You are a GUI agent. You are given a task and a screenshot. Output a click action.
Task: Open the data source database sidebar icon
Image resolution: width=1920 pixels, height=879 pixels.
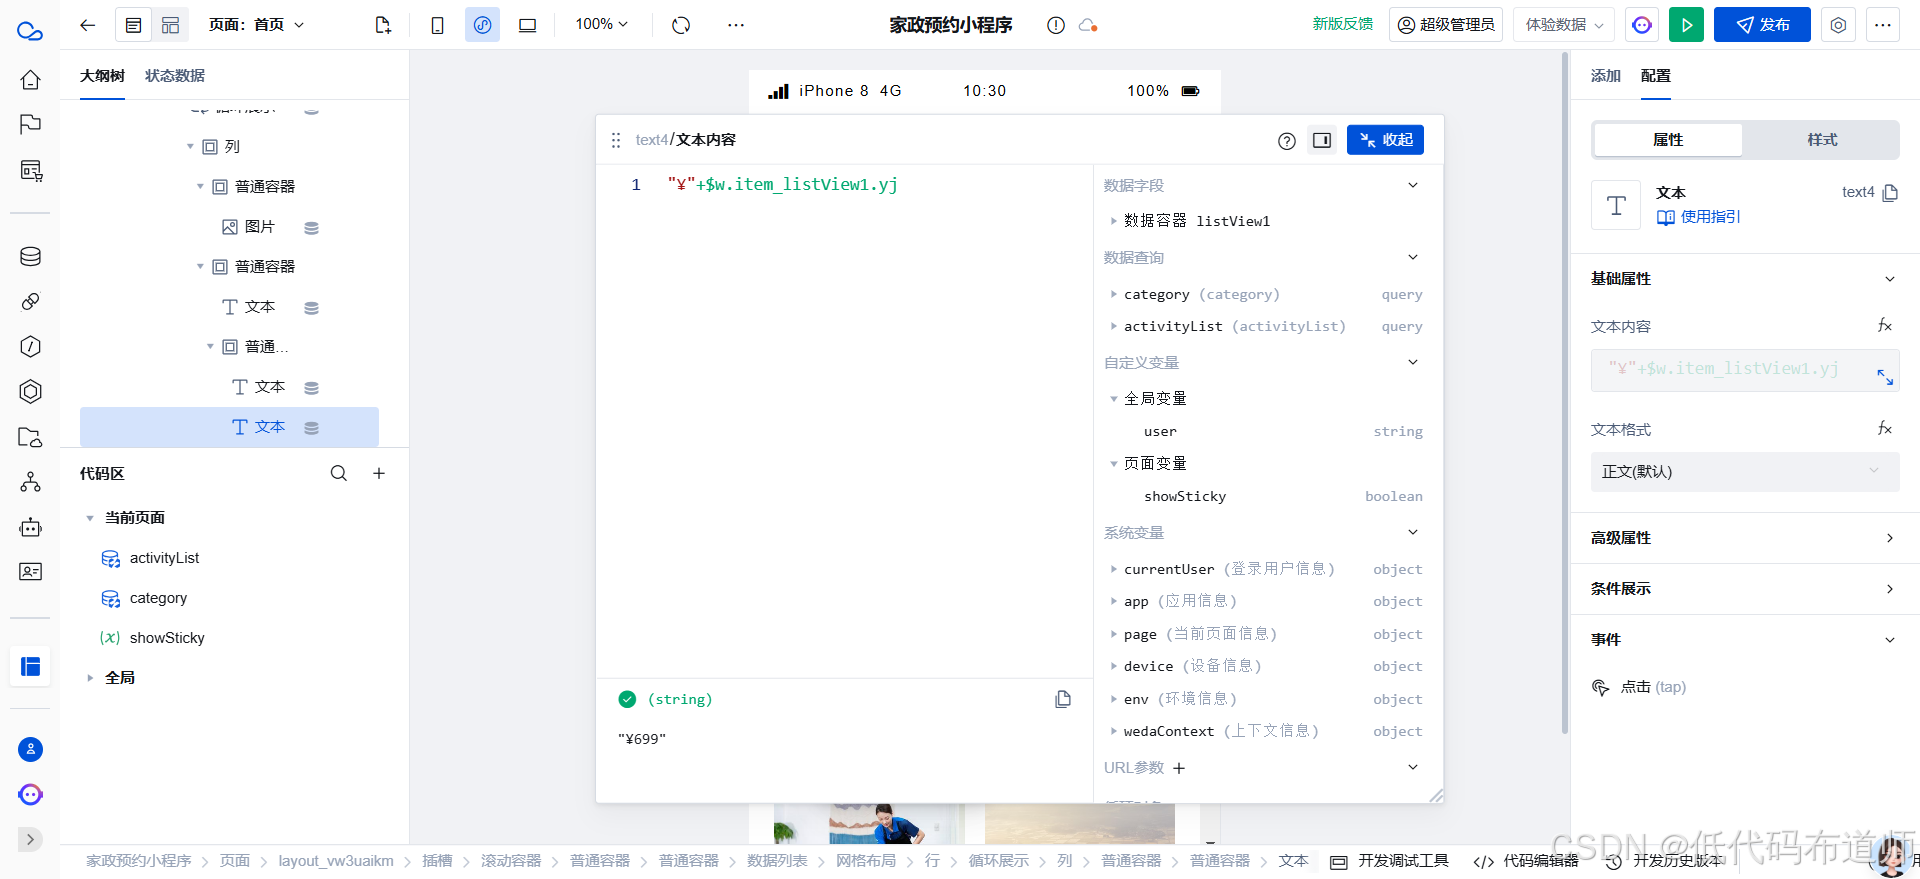[x=31, y=257]
